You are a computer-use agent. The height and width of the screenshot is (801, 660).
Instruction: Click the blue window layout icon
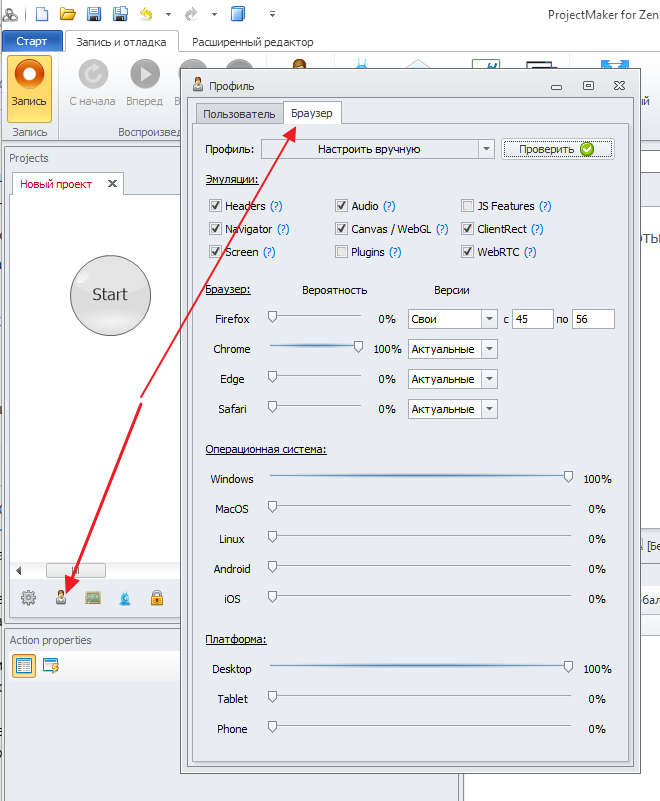click(x=238, y=14)
